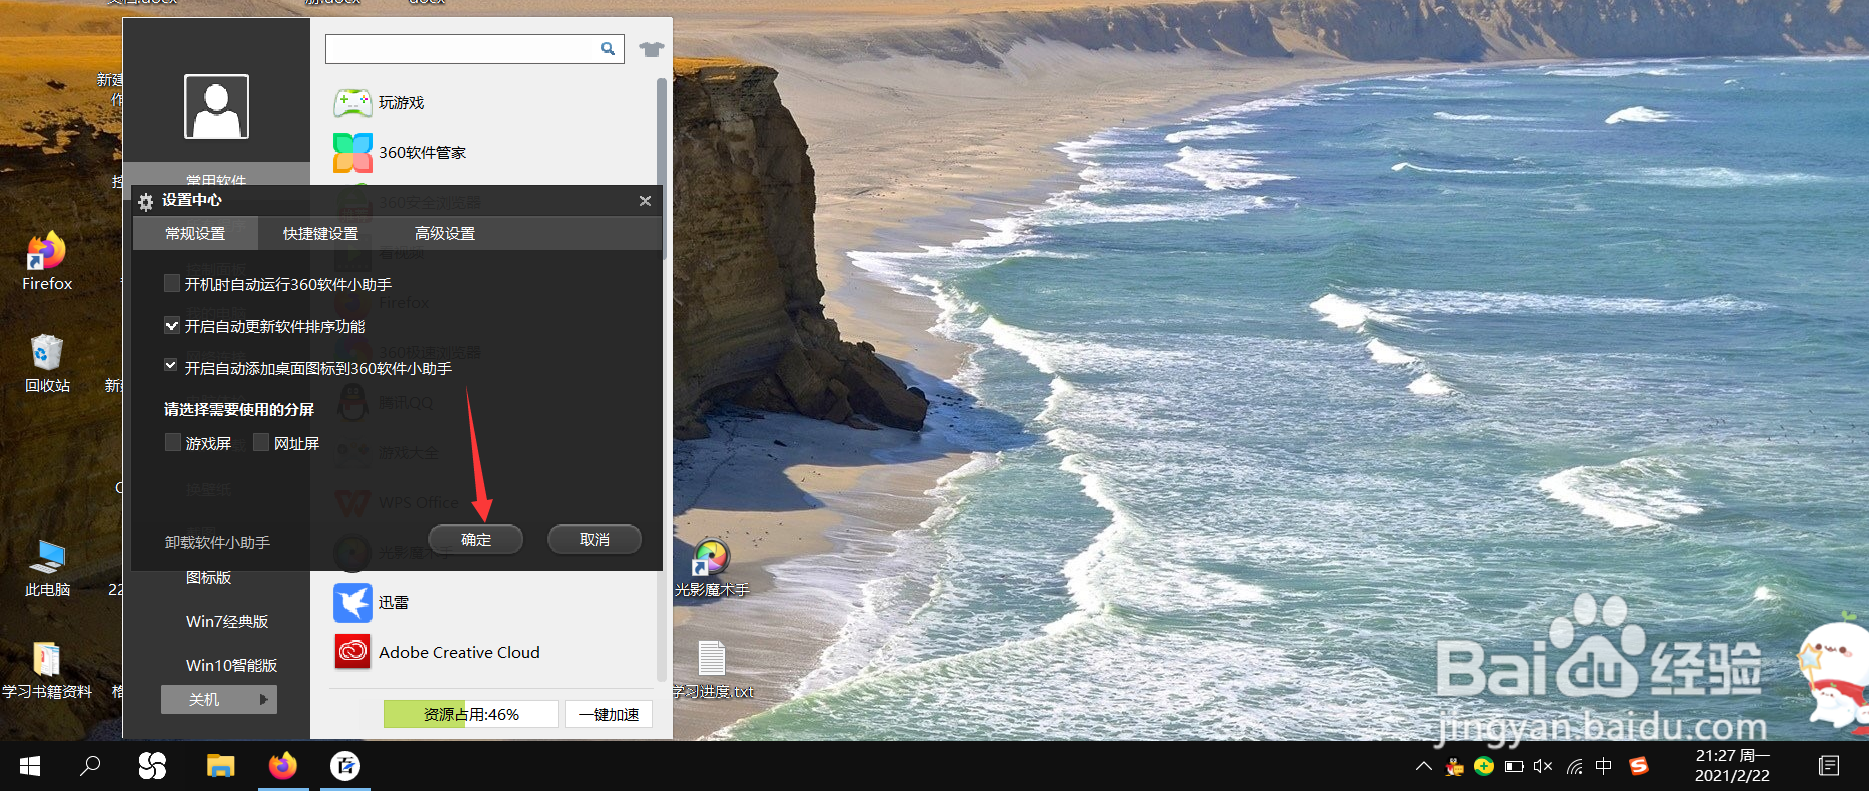The width and height of the screenshot is (1869, 791).
Task: Select the 图标版 menu style
Action: pos(209,577)
